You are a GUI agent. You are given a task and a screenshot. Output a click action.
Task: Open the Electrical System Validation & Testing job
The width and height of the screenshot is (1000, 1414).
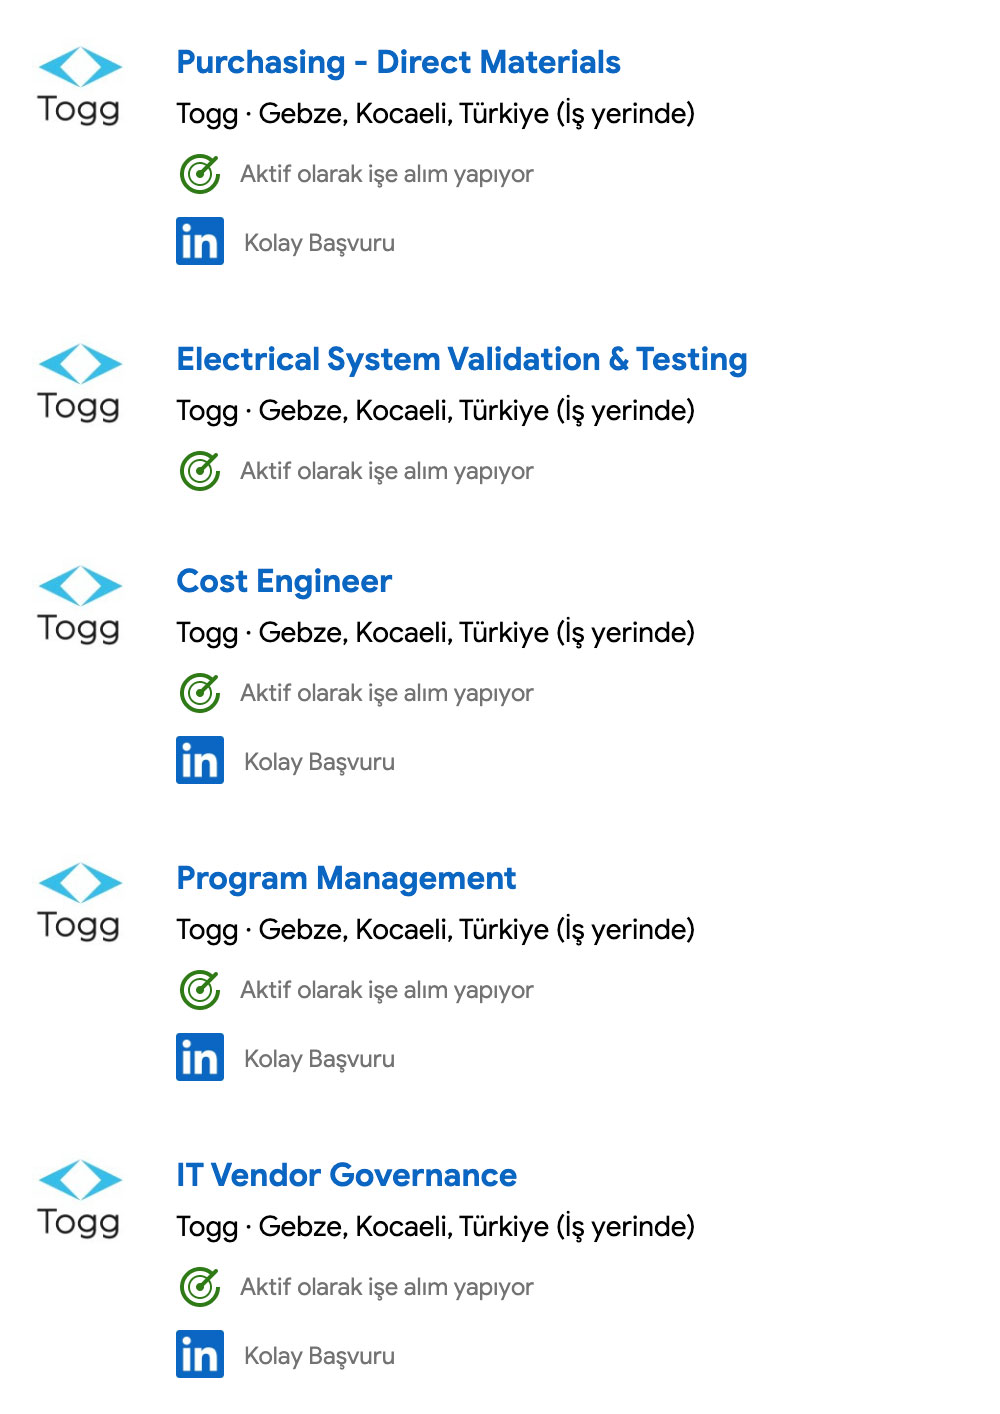461,359
